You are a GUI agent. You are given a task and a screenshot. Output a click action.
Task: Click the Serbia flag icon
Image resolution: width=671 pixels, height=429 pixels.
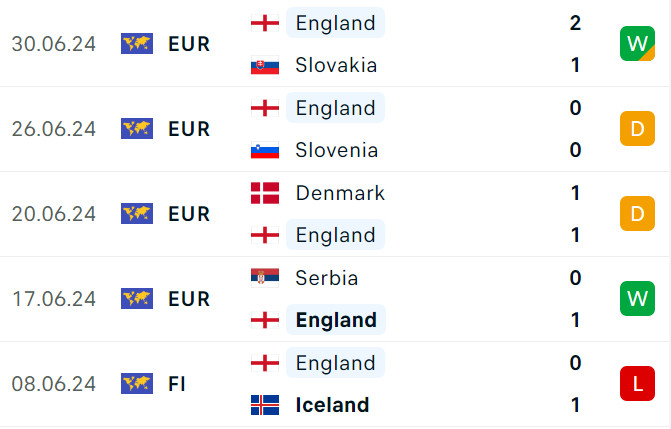coord(264,278)
